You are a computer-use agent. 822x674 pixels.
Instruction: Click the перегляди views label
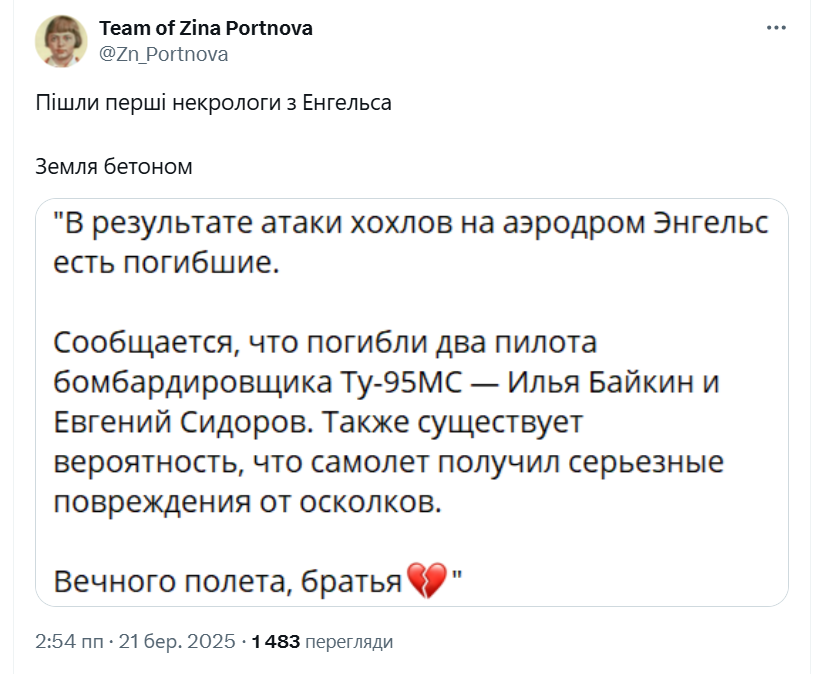pyautogui.click(x=349, y=641)
